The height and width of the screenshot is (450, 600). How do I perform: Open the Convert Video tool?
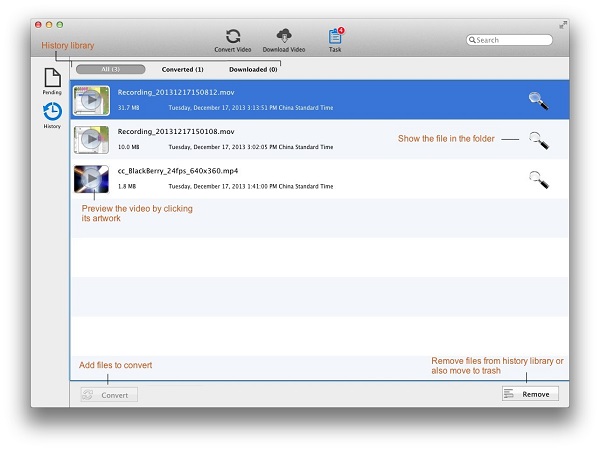(x=233, y=41)
